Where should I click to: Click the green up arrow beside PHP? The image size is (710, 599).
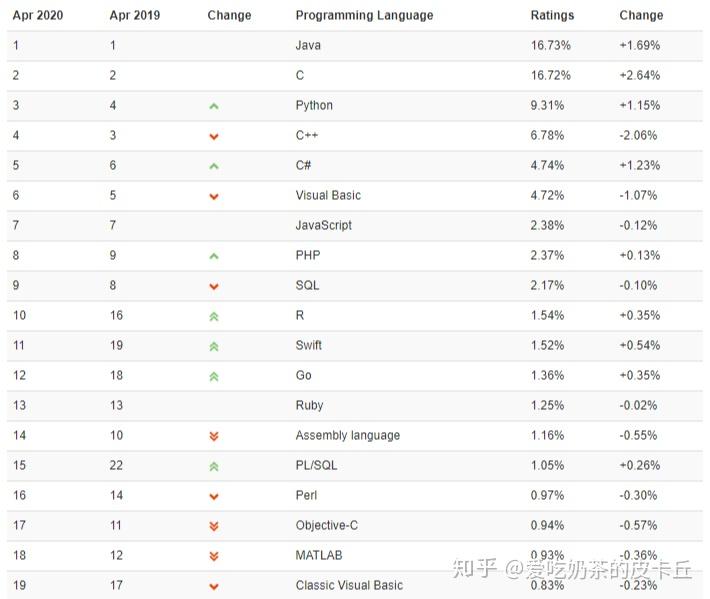tap(214, 256)
